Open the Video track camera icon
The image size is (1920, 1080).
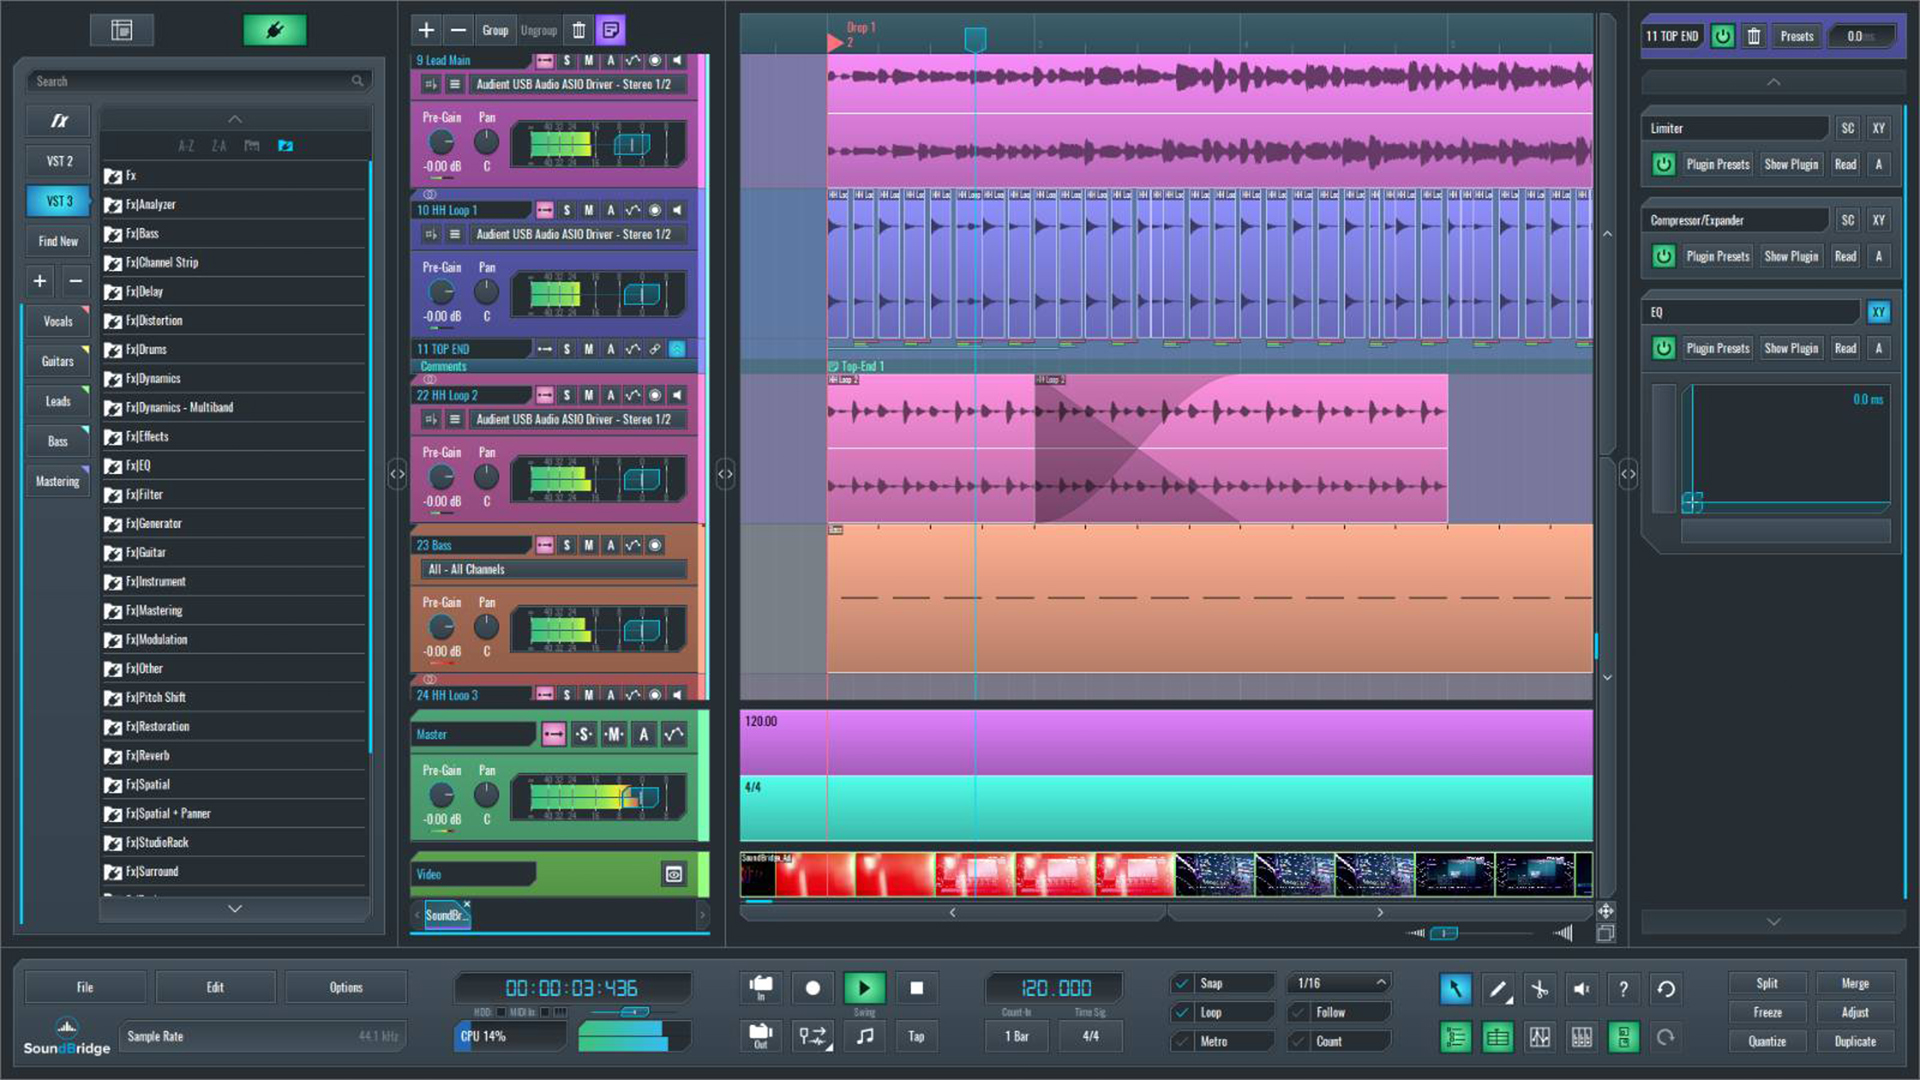coord(674,874)
